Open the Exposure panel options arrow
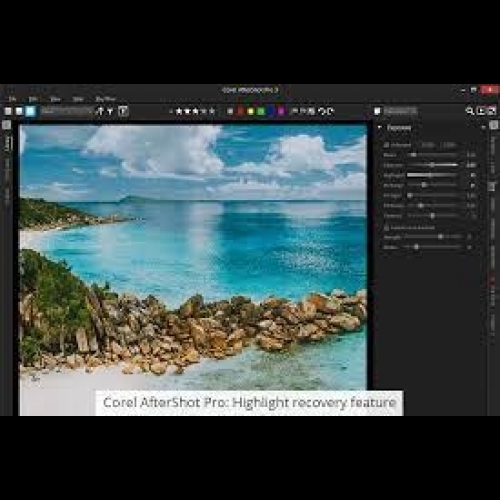 click(x=483, y=128)
